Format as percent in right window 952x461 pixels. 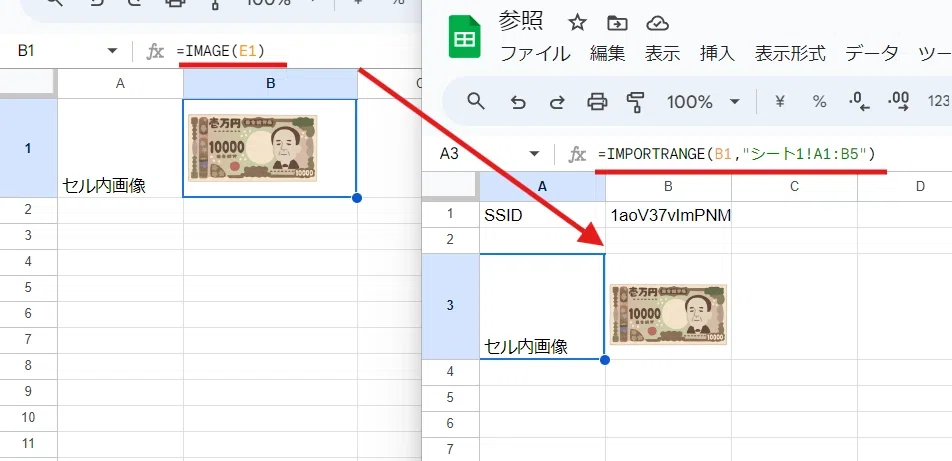point(820,102)
